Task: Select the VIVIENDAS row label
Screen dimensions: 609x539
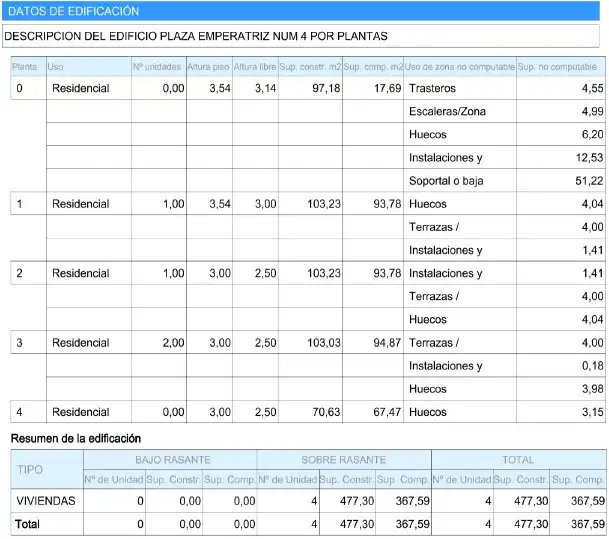Action: point(47,501)
